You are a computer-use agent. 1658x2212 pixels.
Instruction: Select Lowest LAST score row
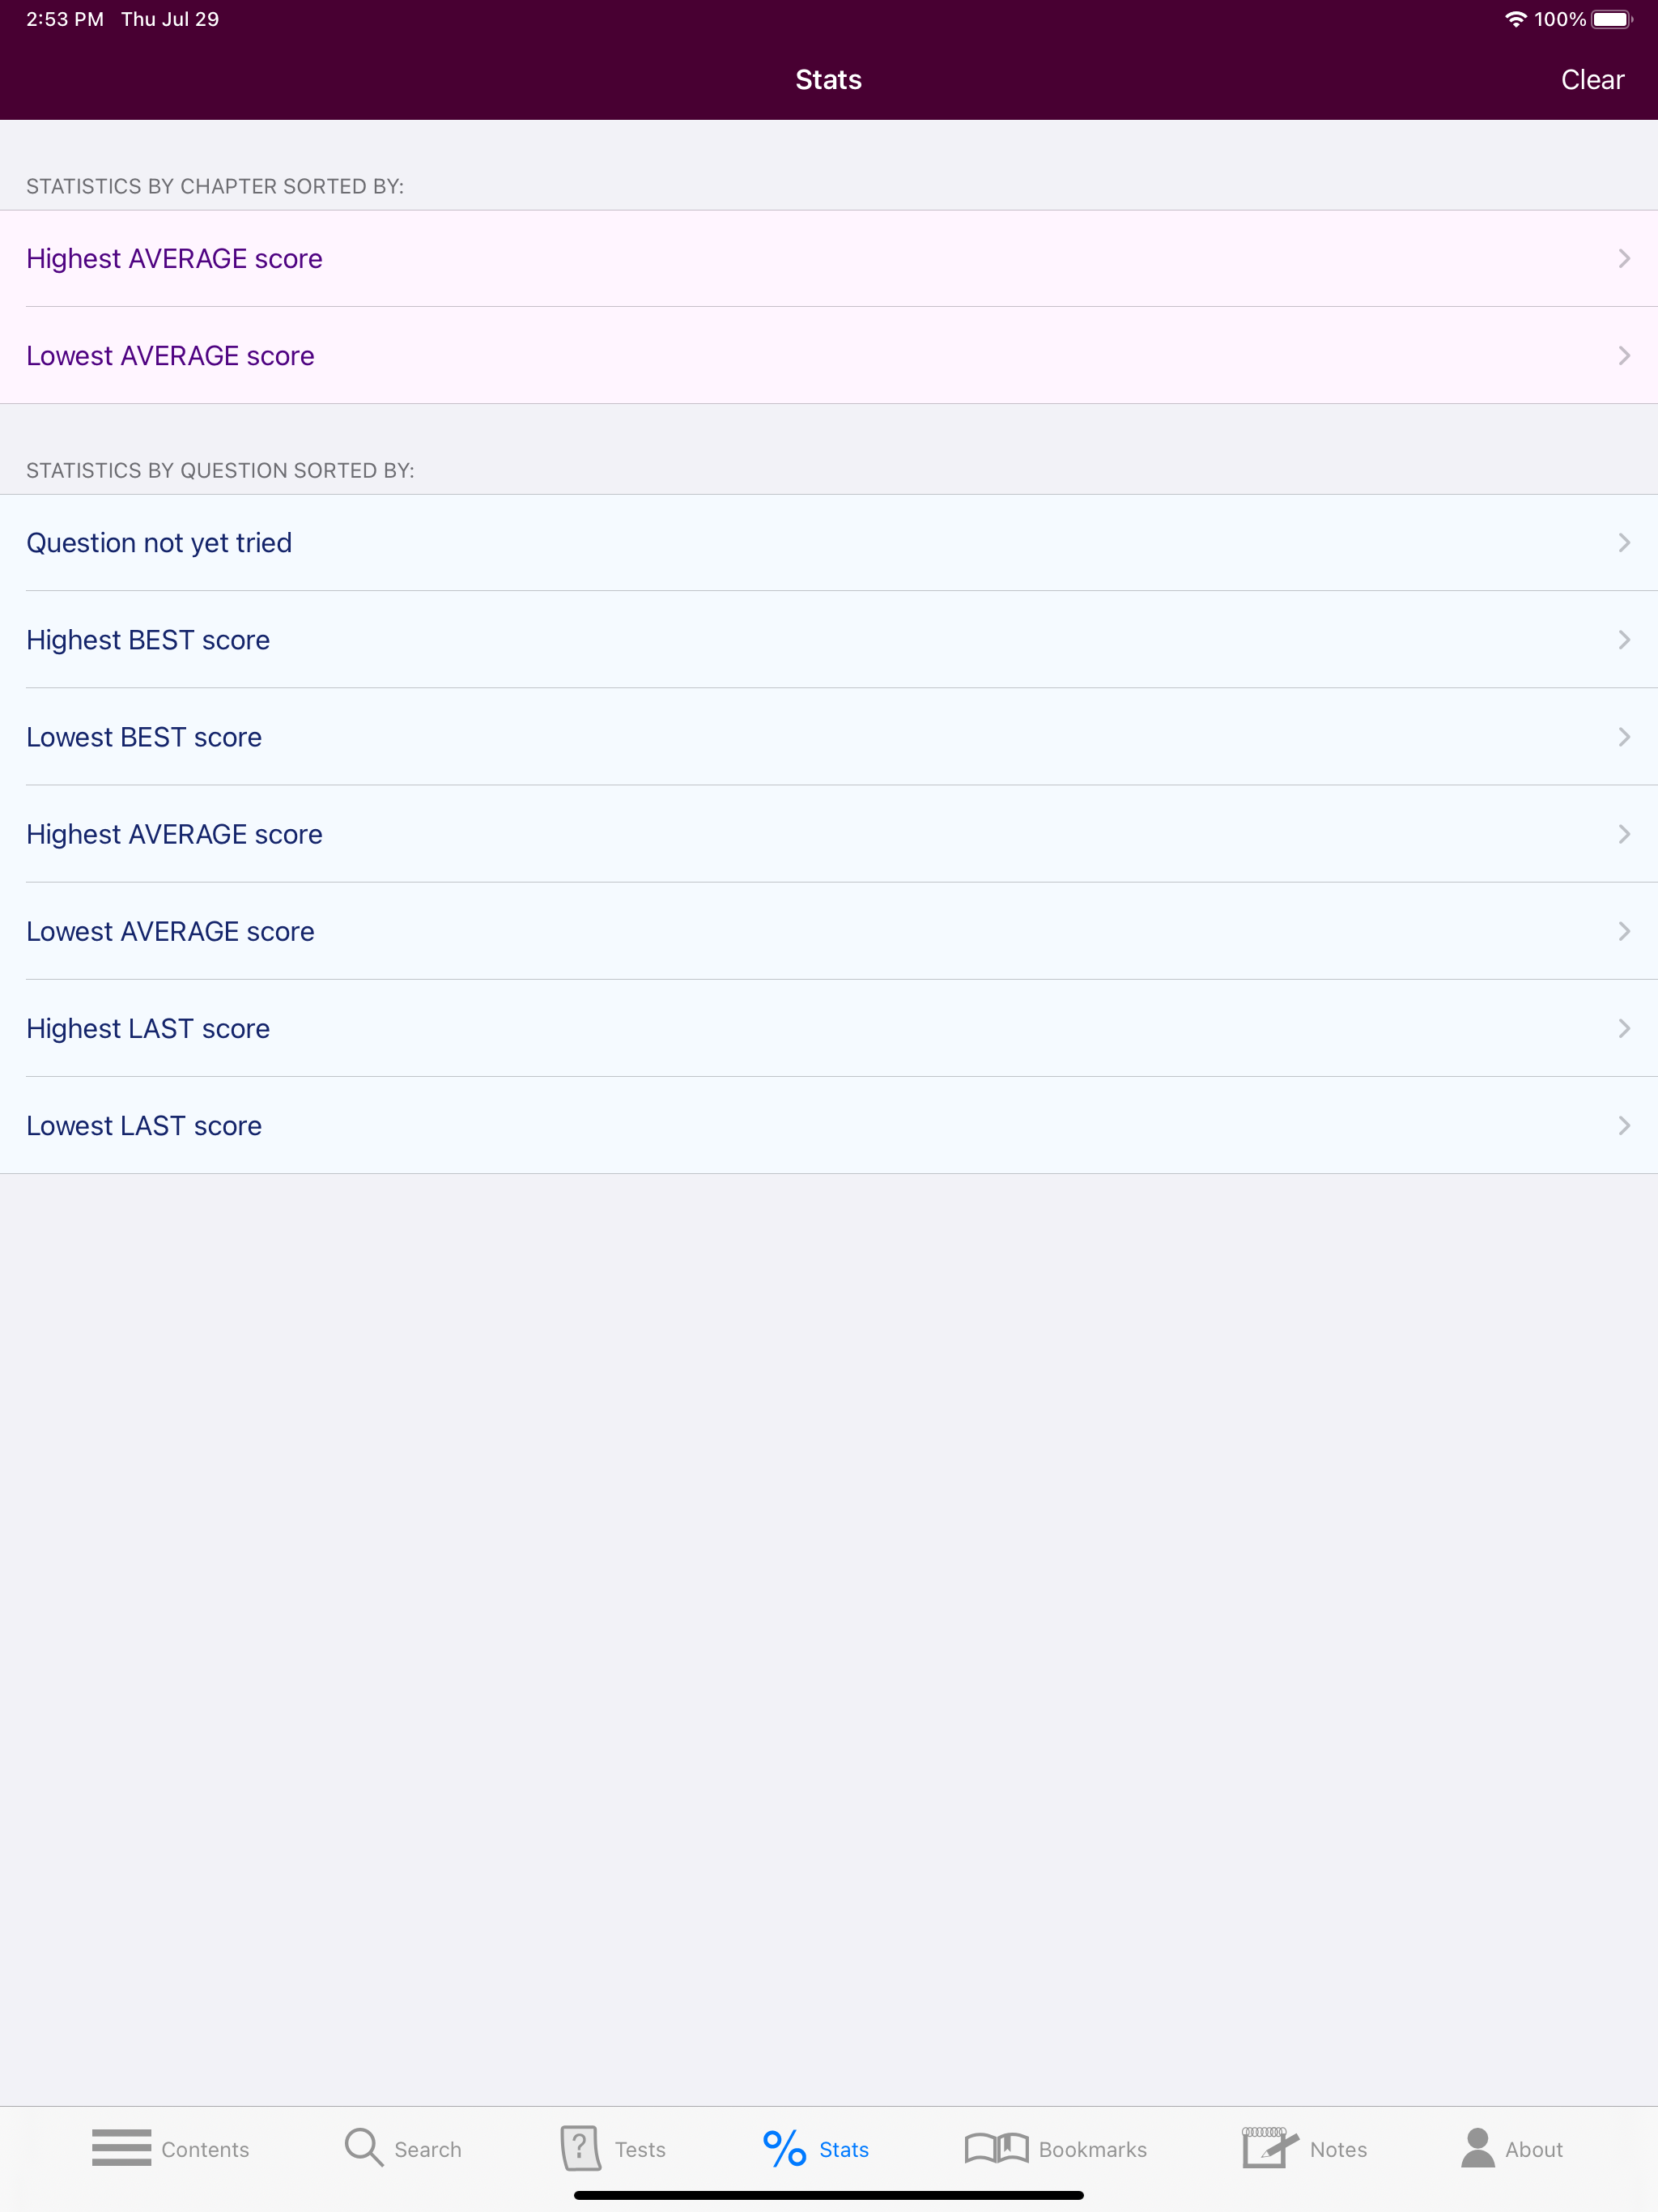(x=828, y=1124)
